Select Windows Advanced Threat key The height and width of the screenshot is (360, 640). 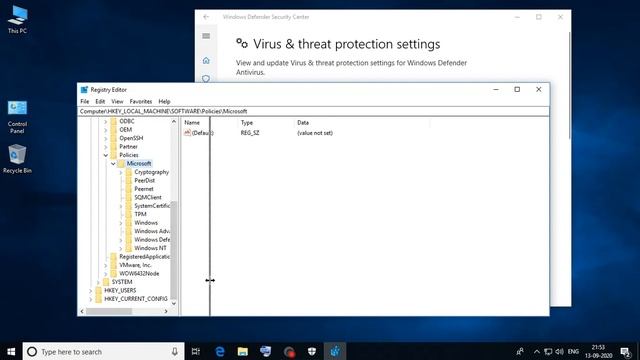click(152, 231)
